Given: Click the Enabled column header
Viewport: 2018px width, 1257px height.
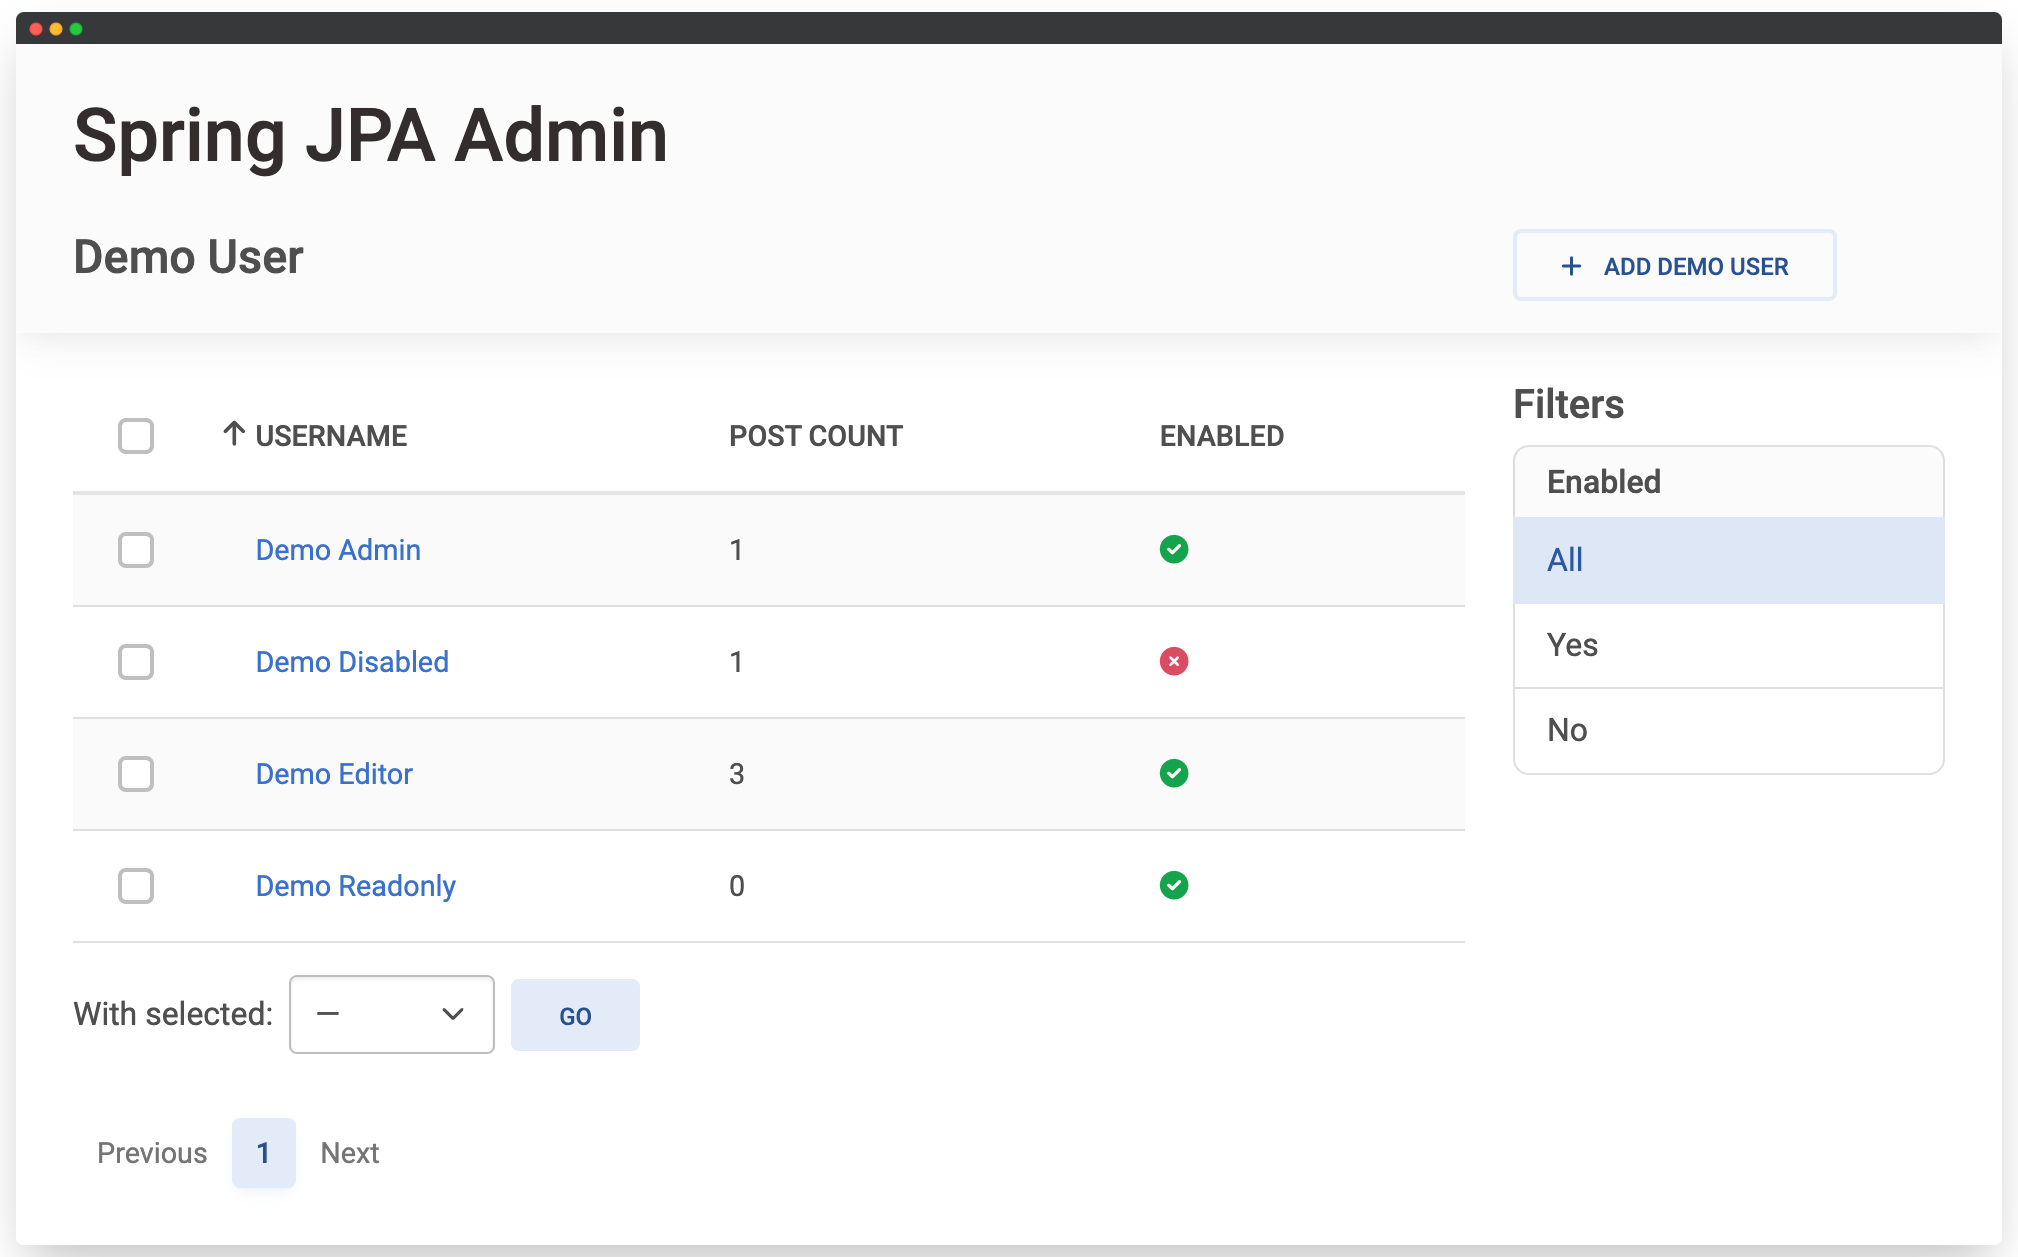Looking at the screenshot, I should [1222, 436].
